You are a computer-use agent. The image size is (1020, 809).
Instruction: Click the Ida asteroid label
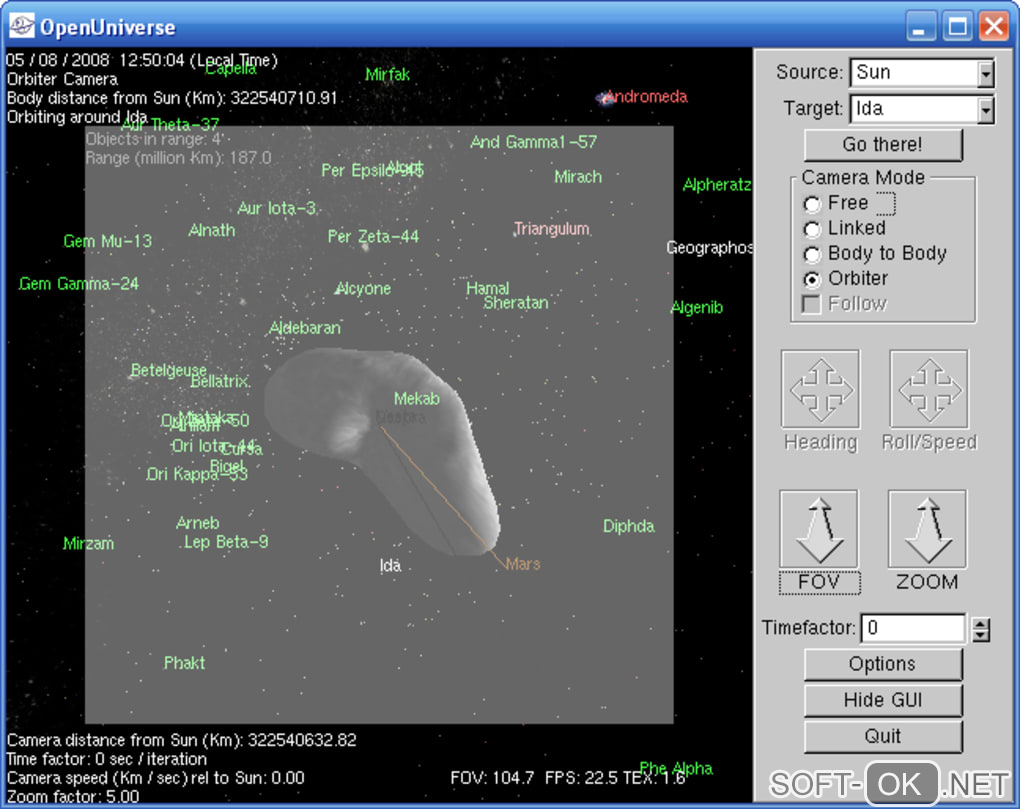coord(390,566)
